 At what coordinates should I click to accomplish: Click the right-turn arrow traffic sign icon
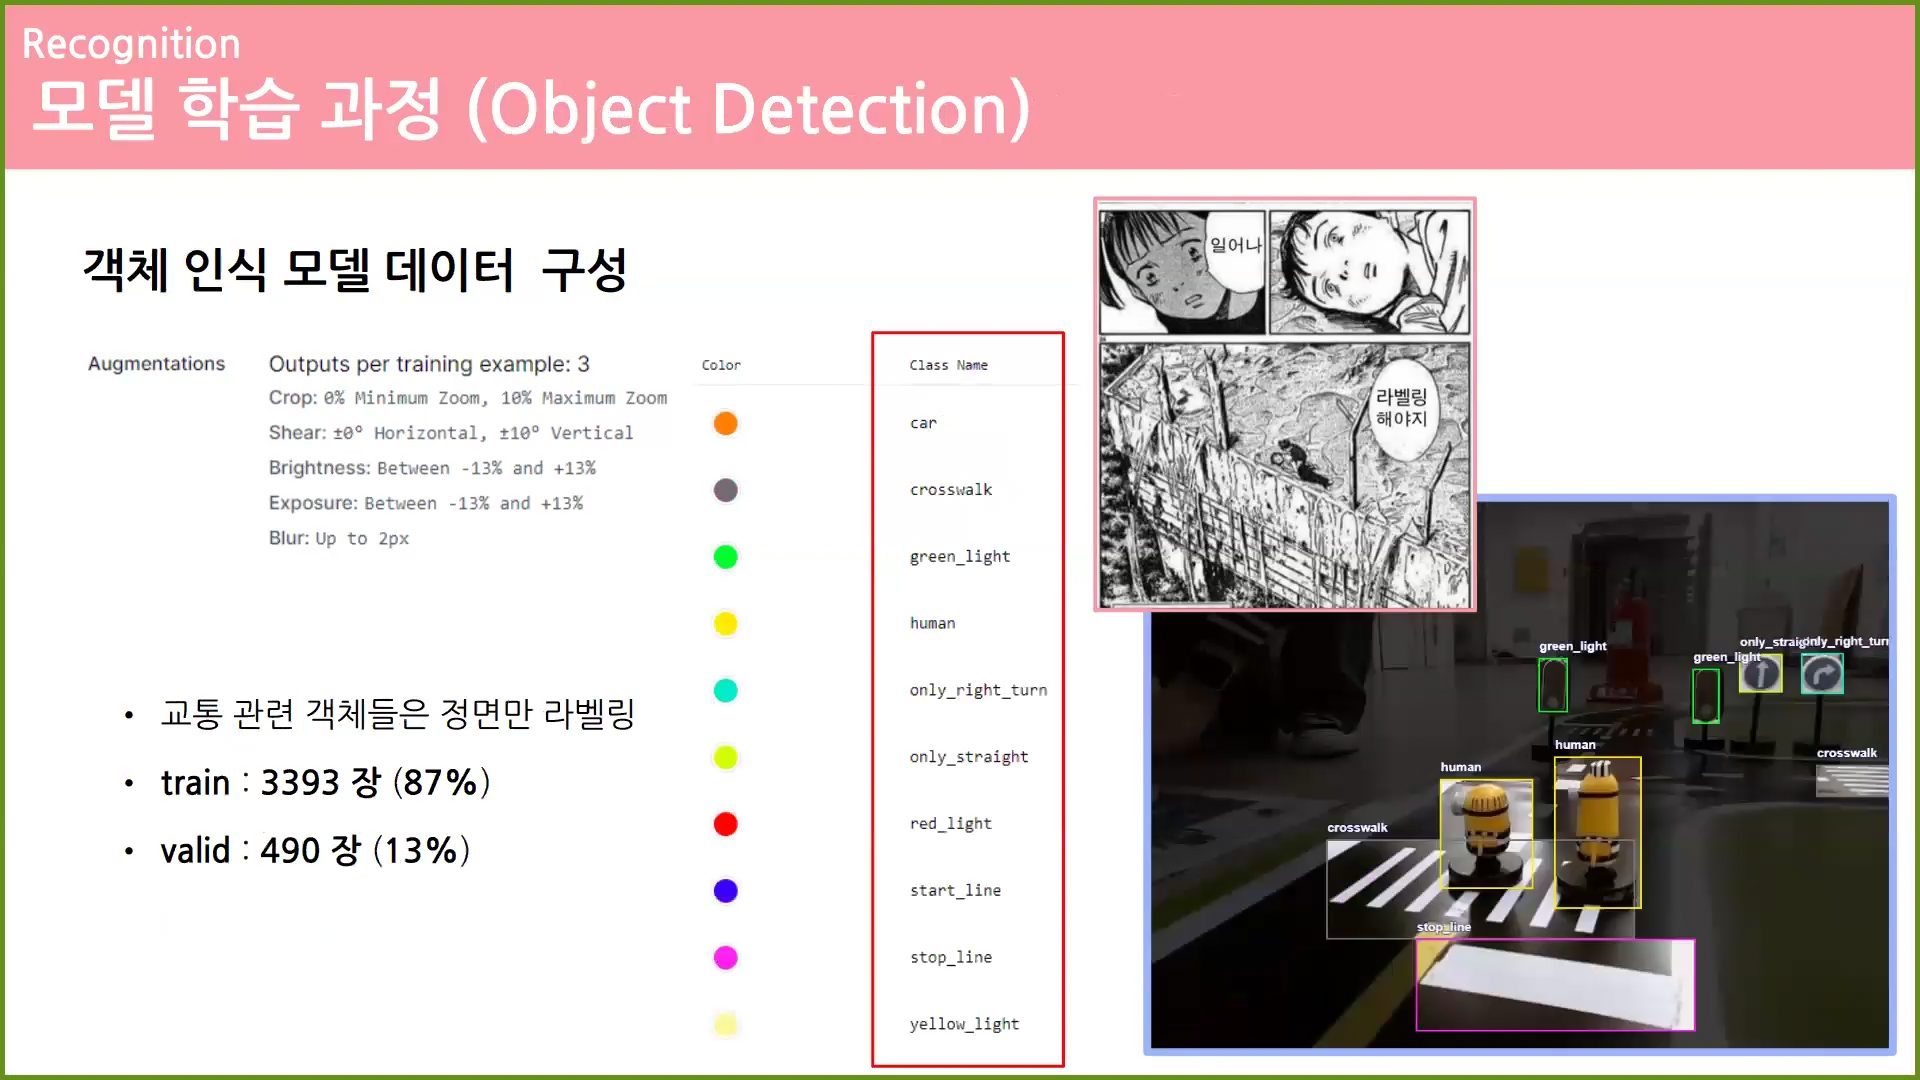pos(1821,674)
